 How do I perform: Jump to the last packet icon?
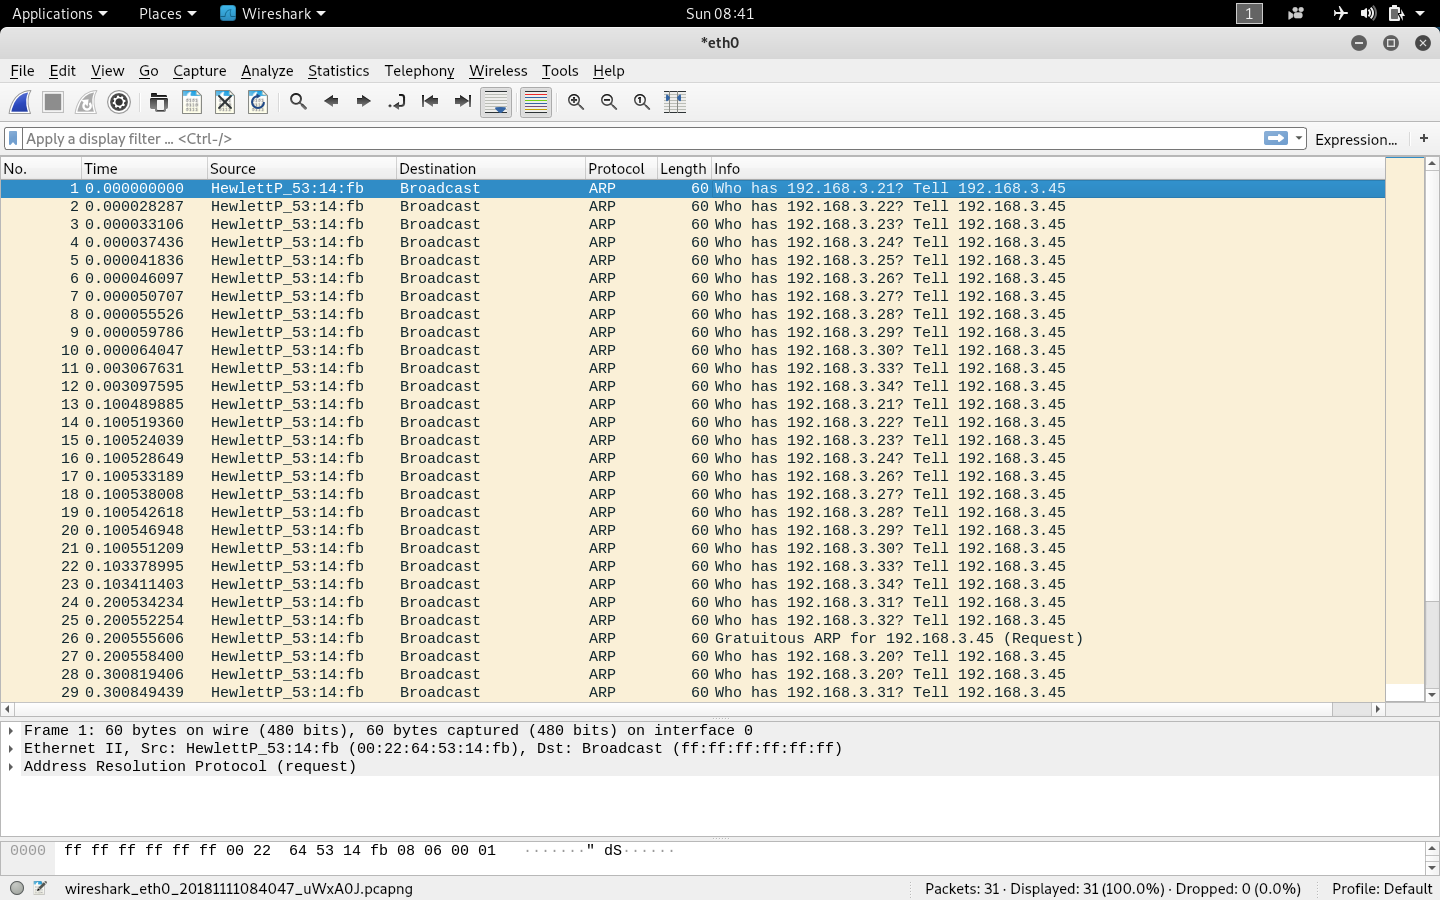click(463, 101)
